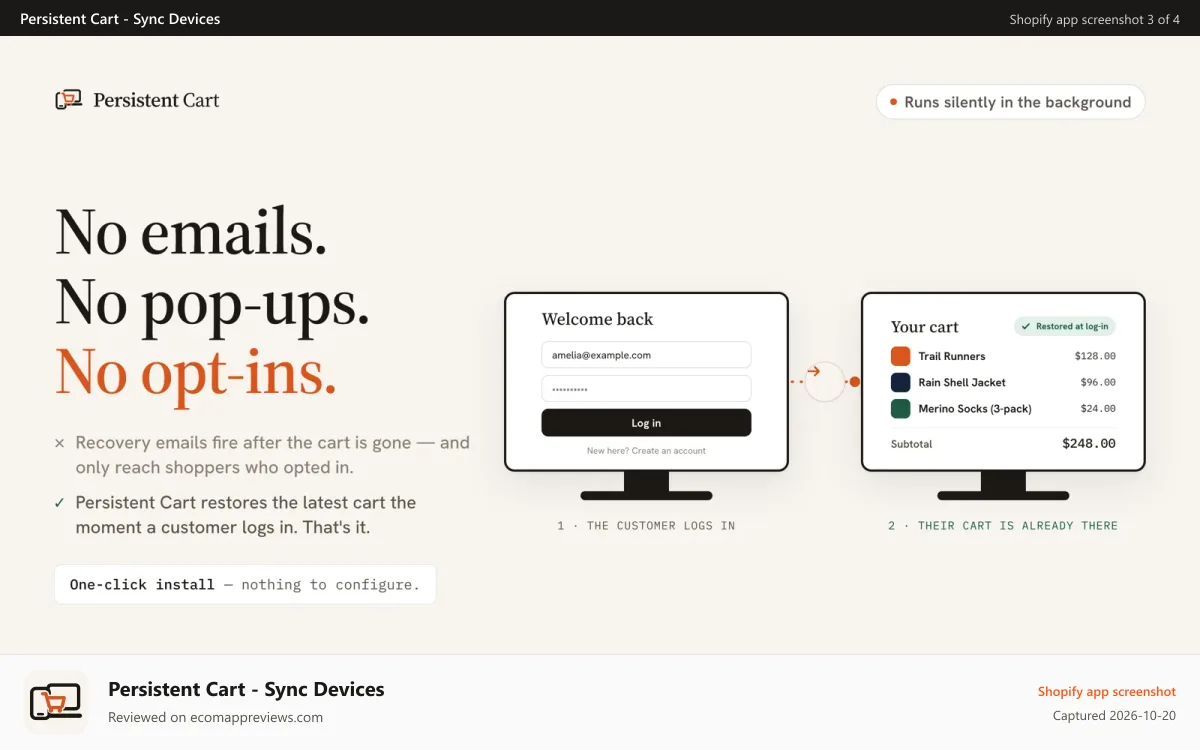Screen dimensions: 1200x750
Task: Click the footer Persistent Cart - Sync Devices title
Action: (246, 689)
